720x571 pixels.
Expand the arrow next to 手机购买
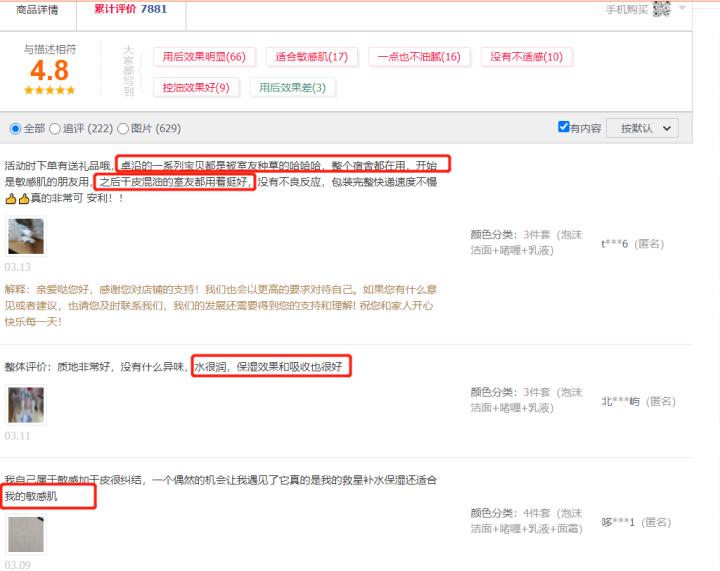pyautogui.click(x=682, y=8)
